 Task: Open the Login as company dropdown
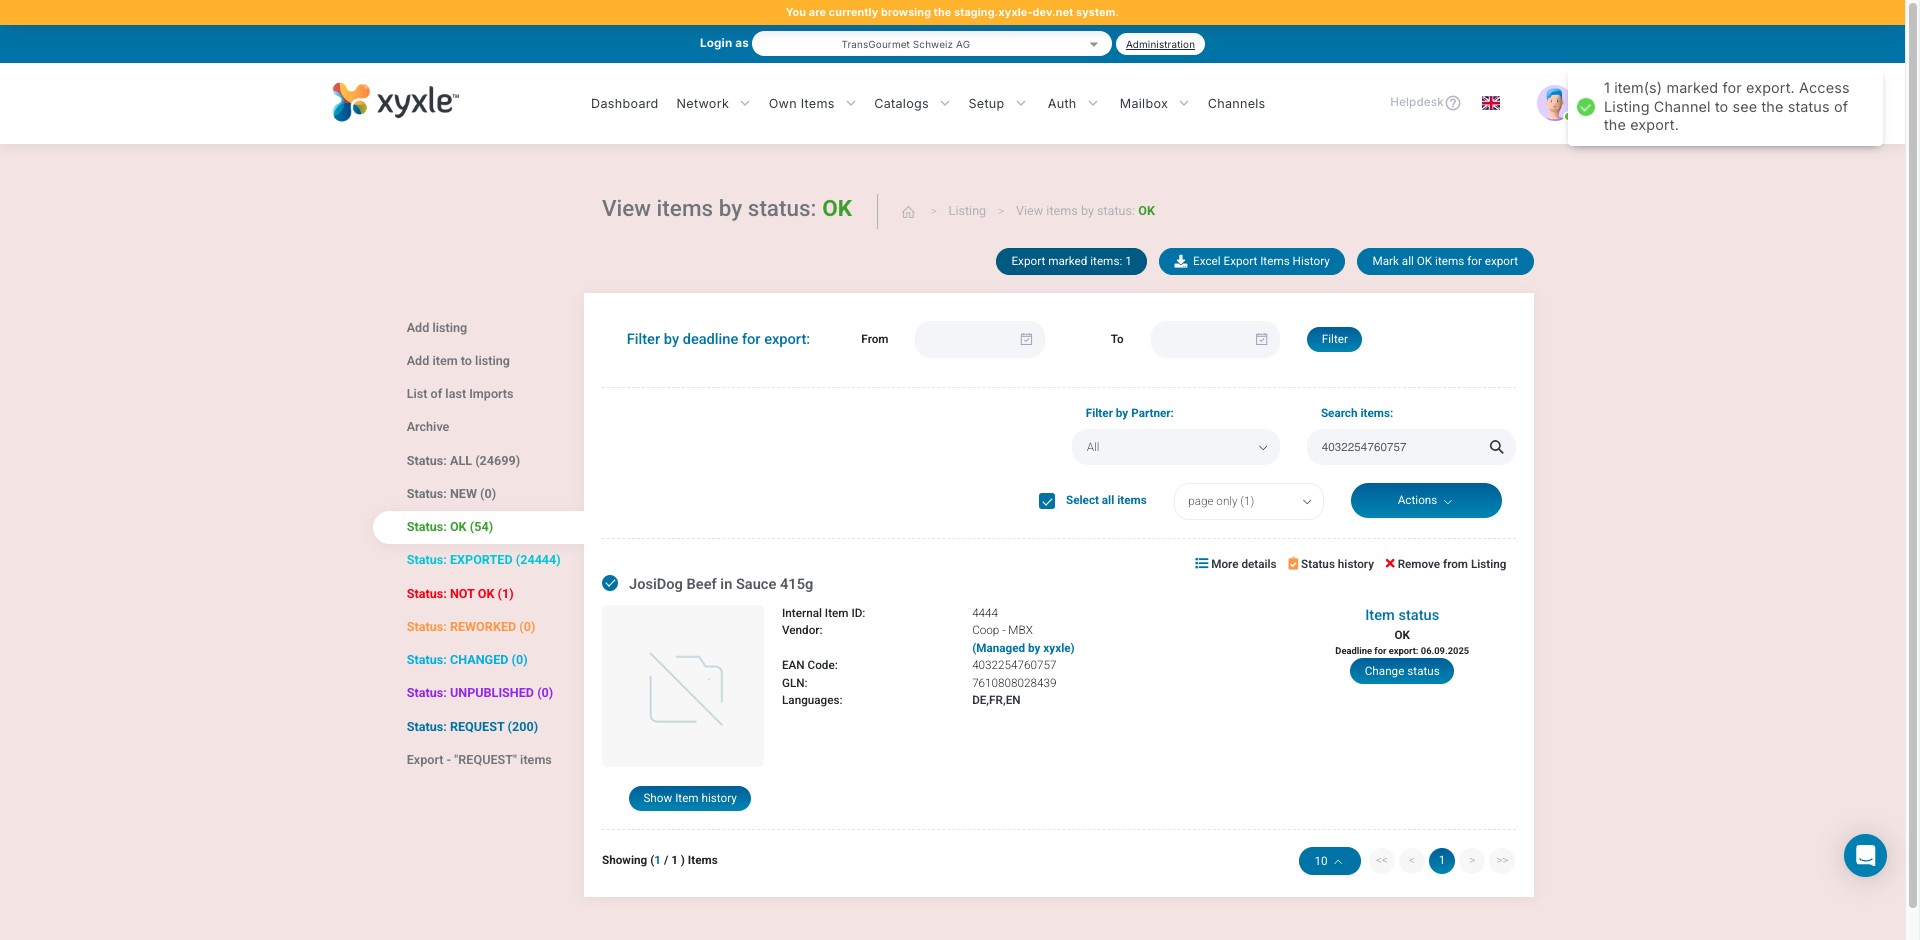(x=931, y=44)
